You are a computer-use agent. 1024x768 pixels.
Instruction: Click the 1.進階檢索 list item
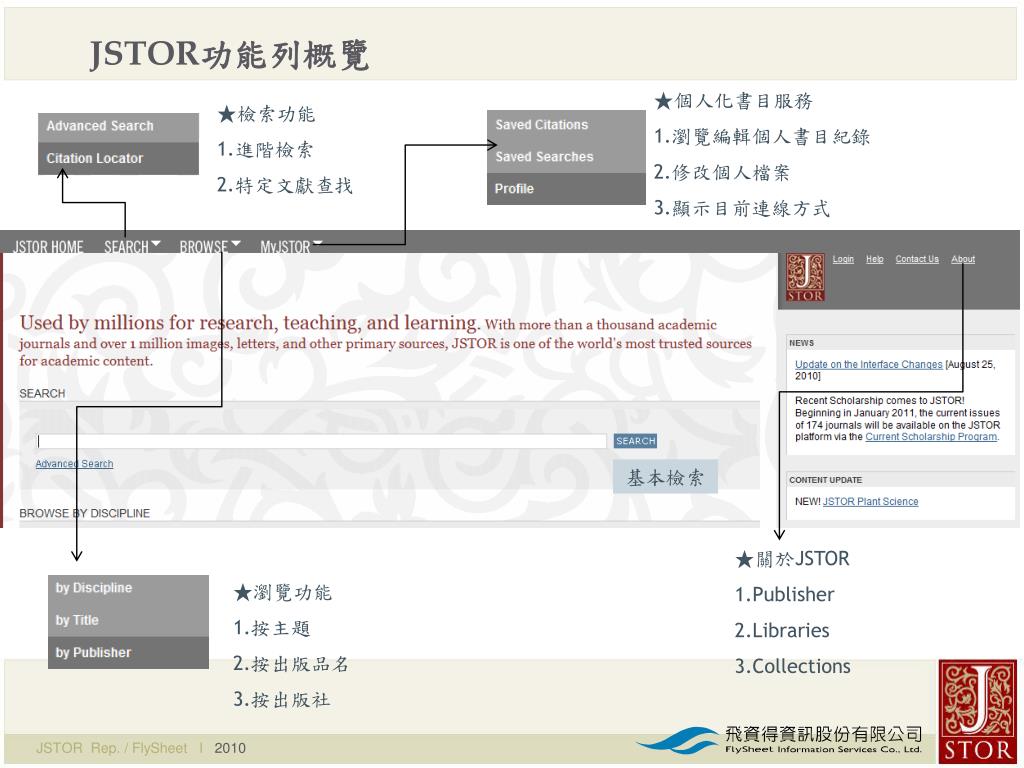tap(265, 150)
